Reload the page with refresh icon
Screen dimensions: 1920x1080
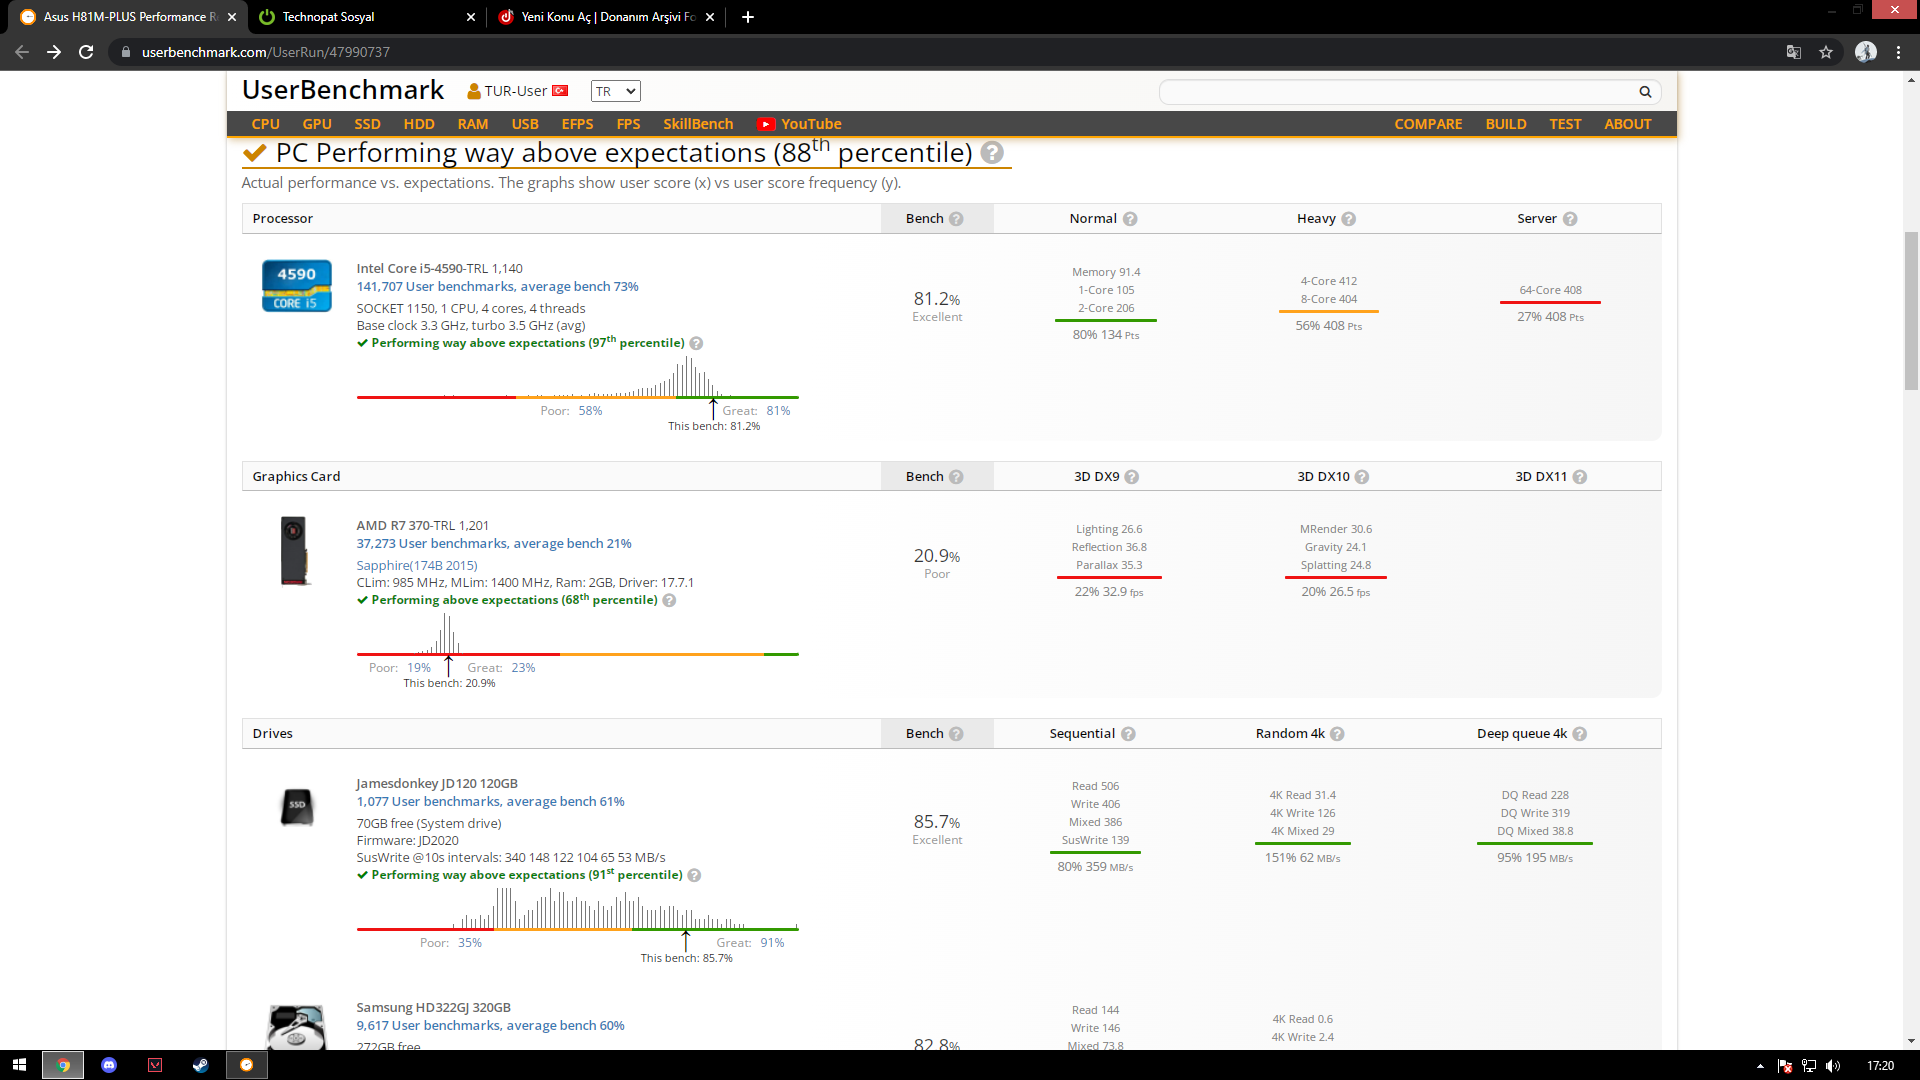point(86,52)
